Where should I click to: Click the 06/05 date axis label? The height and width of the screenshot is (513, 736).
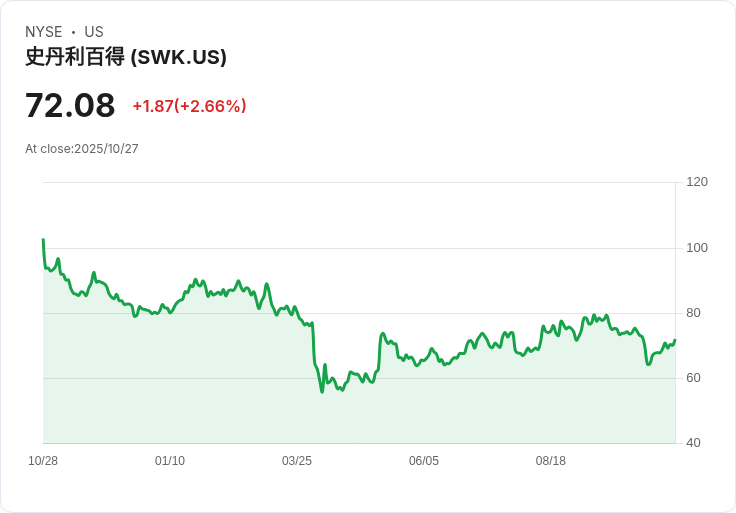point(424,461)
